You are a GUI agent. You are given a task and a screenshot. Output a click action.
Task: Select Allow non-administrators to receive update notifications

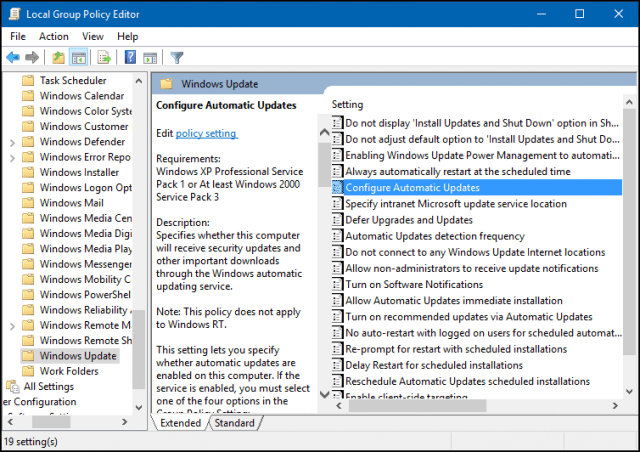(472, 268)
